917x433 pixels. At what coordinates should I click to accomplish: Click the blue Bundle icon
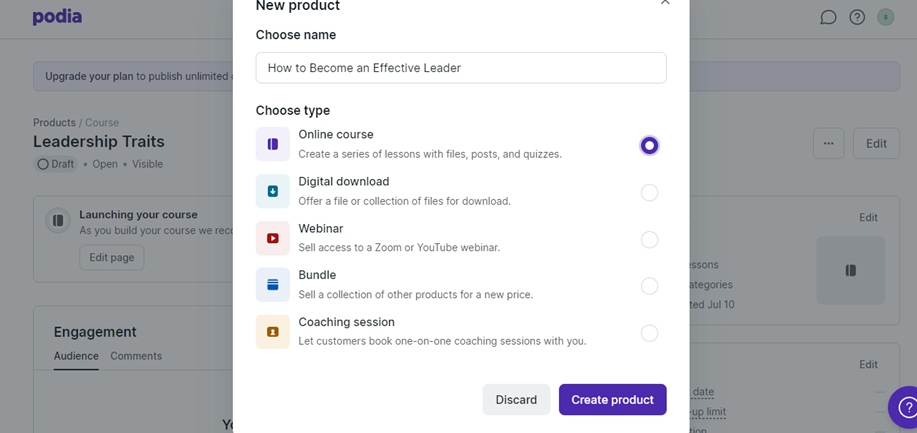coord(273,285)
